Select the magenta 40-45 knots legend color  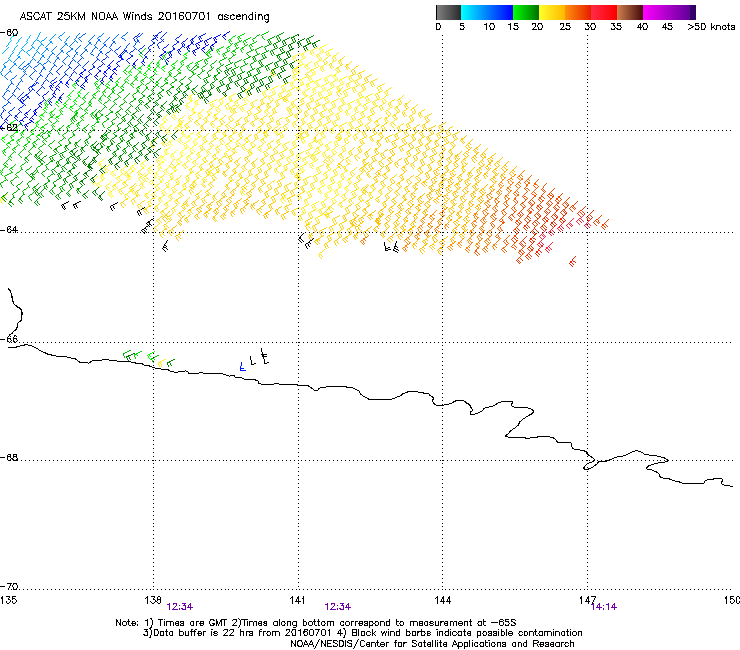pyautogui.click(x=656, y=12)
